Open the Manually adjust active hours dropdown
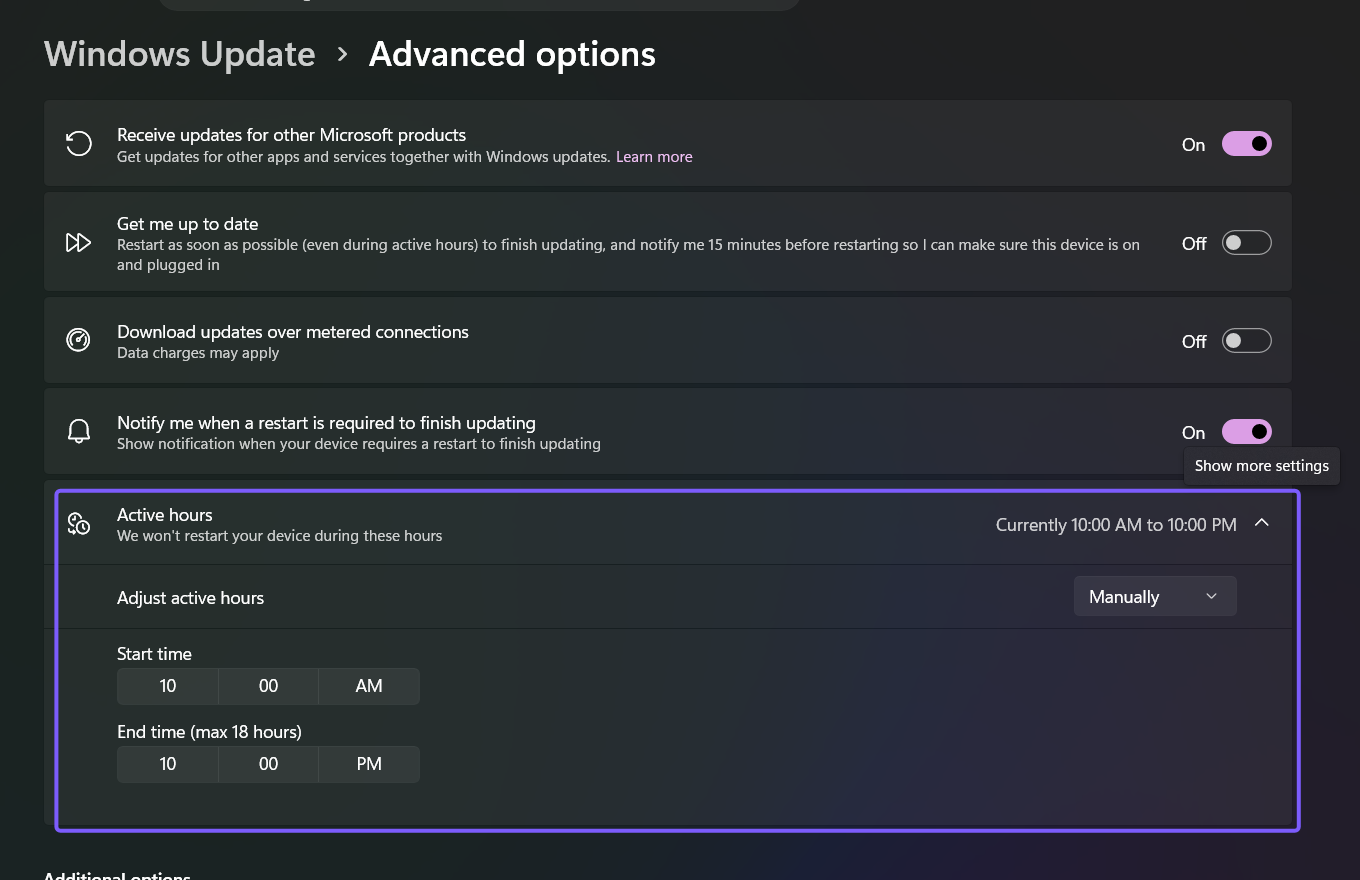 [1155, 597]
